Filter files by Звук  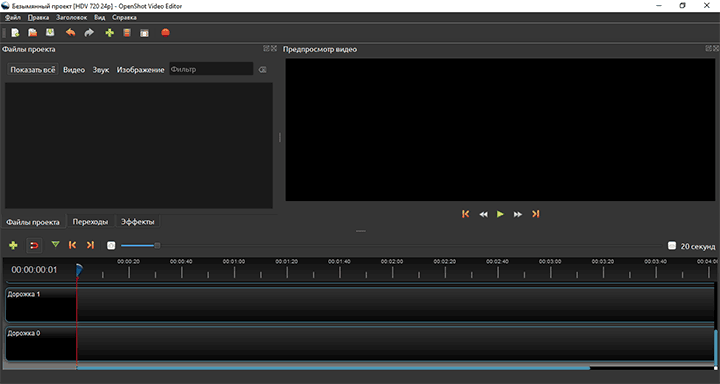[x=101, y=70]
